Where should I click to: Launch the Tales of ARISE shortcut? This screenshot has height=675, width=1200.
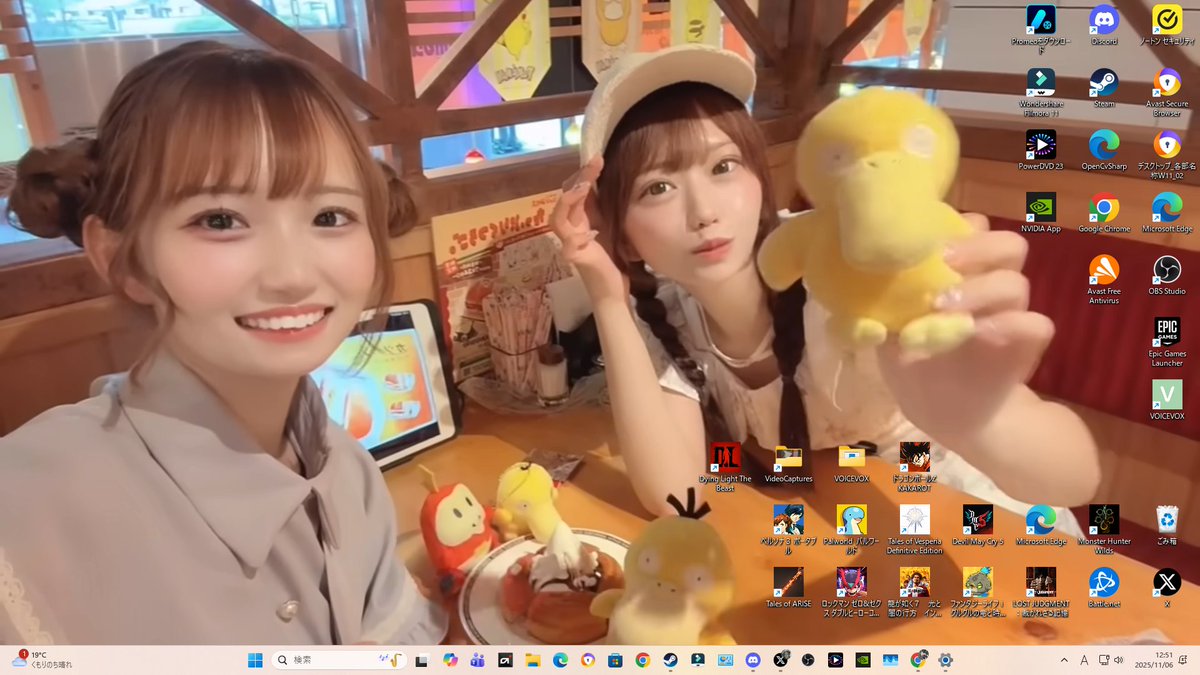click(x=788, y=588)
